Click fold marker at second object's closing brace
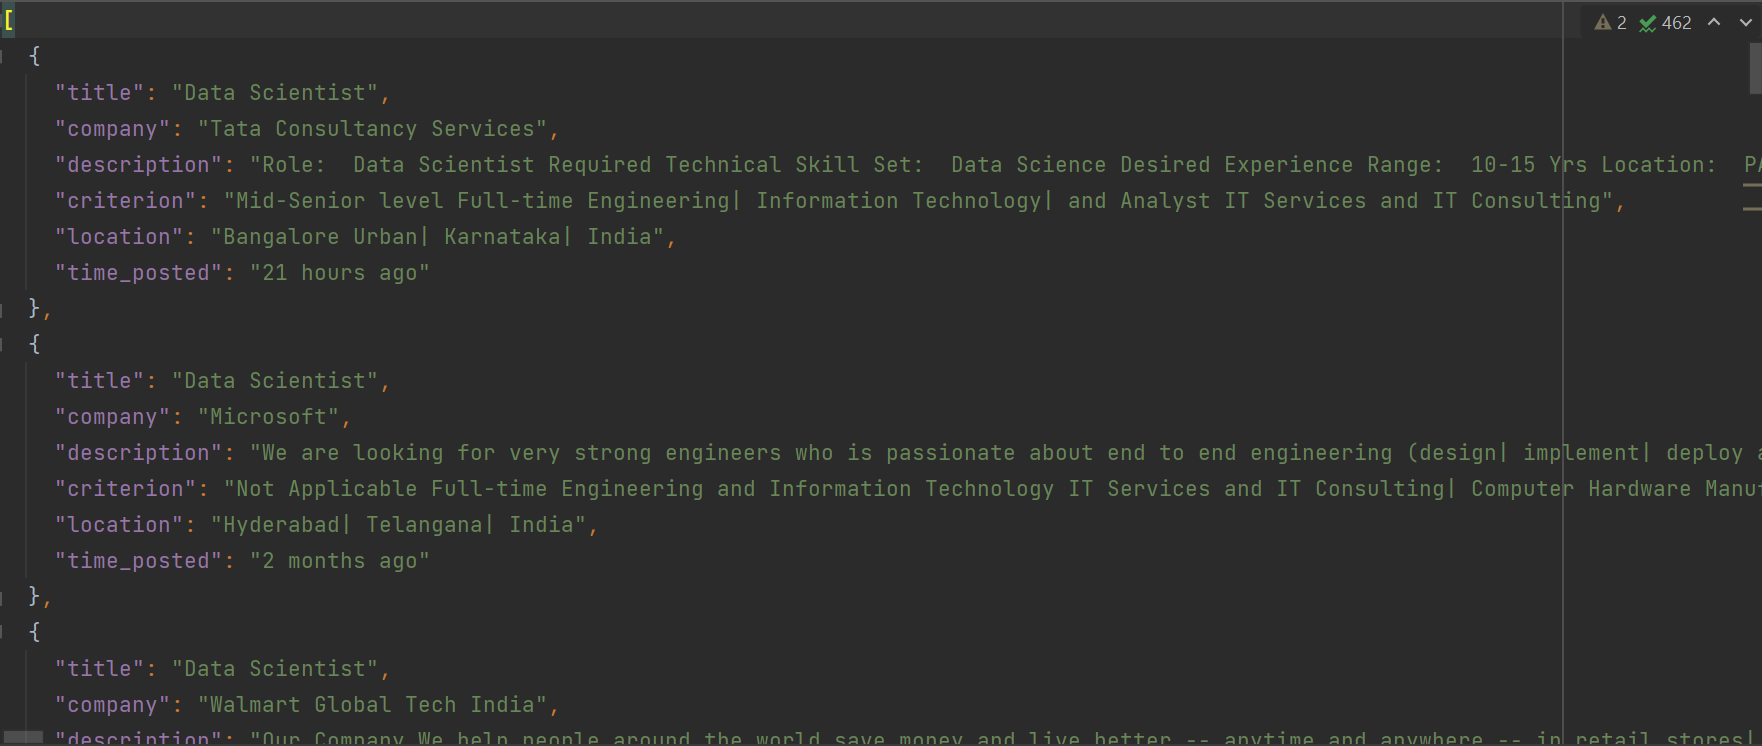This screenshot has width=1762, height=746. coord(3,596)
